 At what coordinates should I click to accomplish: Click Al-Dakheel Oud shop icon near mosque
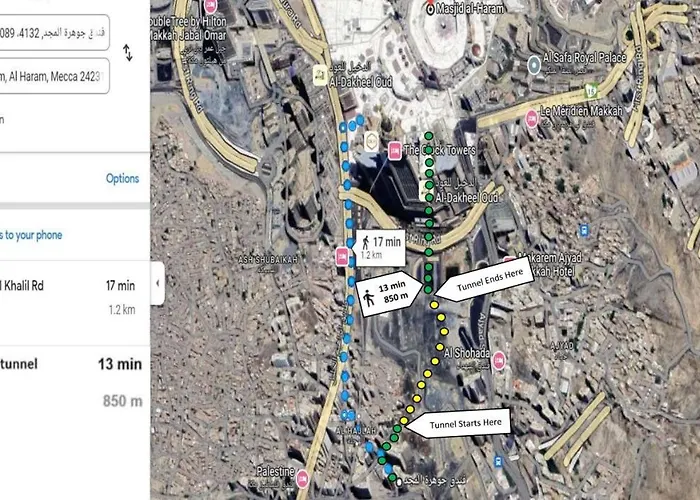[320, 75]
